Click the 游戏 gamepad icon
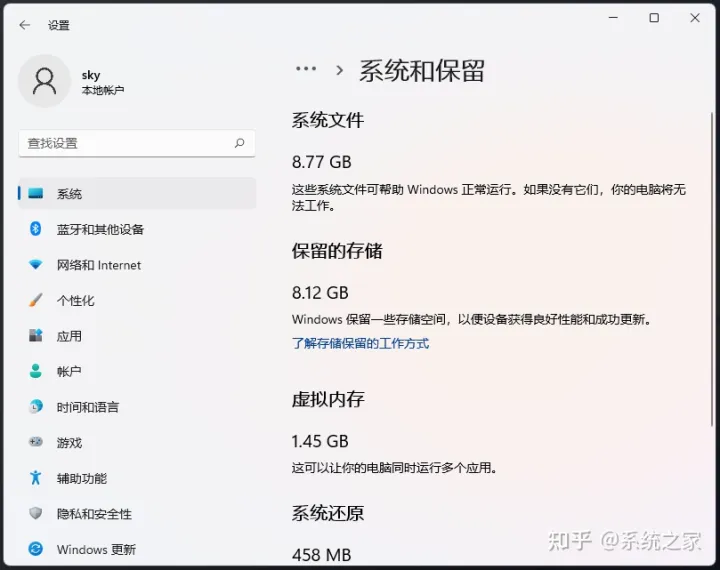The height and width of the screenshot is (570, 720). click(x=35, y=442)
